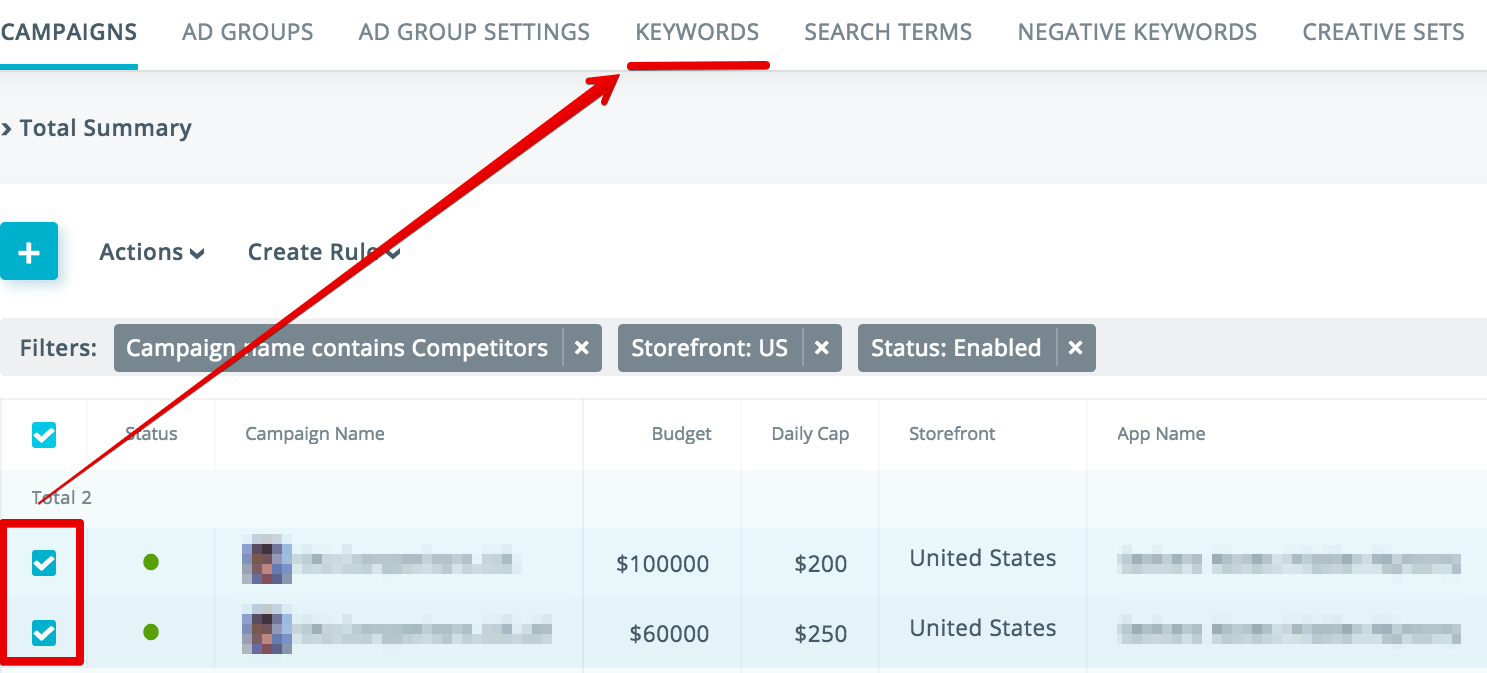Sort by the Budget column header
Screen dimensions: 1487x673
[x=681, y=434]
